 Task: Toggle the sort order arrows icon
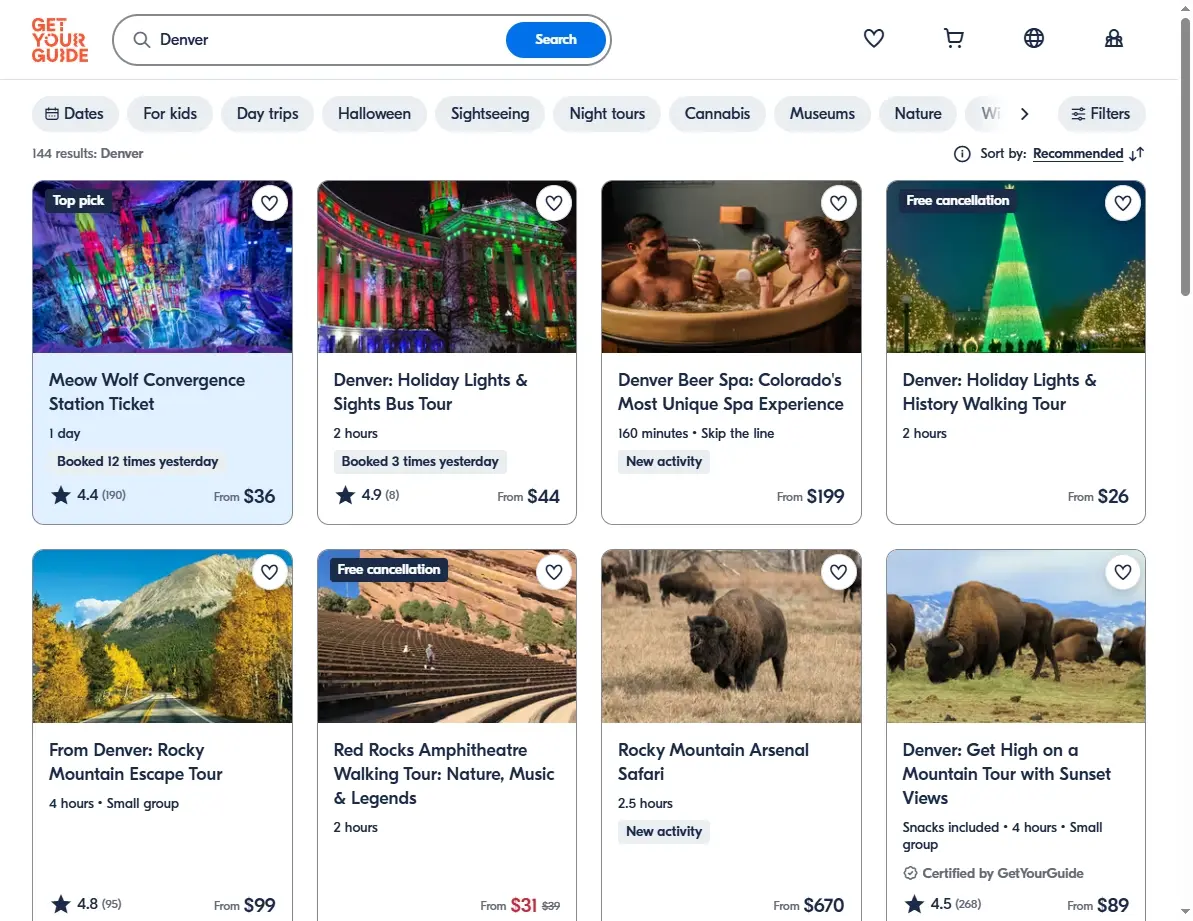pos(1137,154)
